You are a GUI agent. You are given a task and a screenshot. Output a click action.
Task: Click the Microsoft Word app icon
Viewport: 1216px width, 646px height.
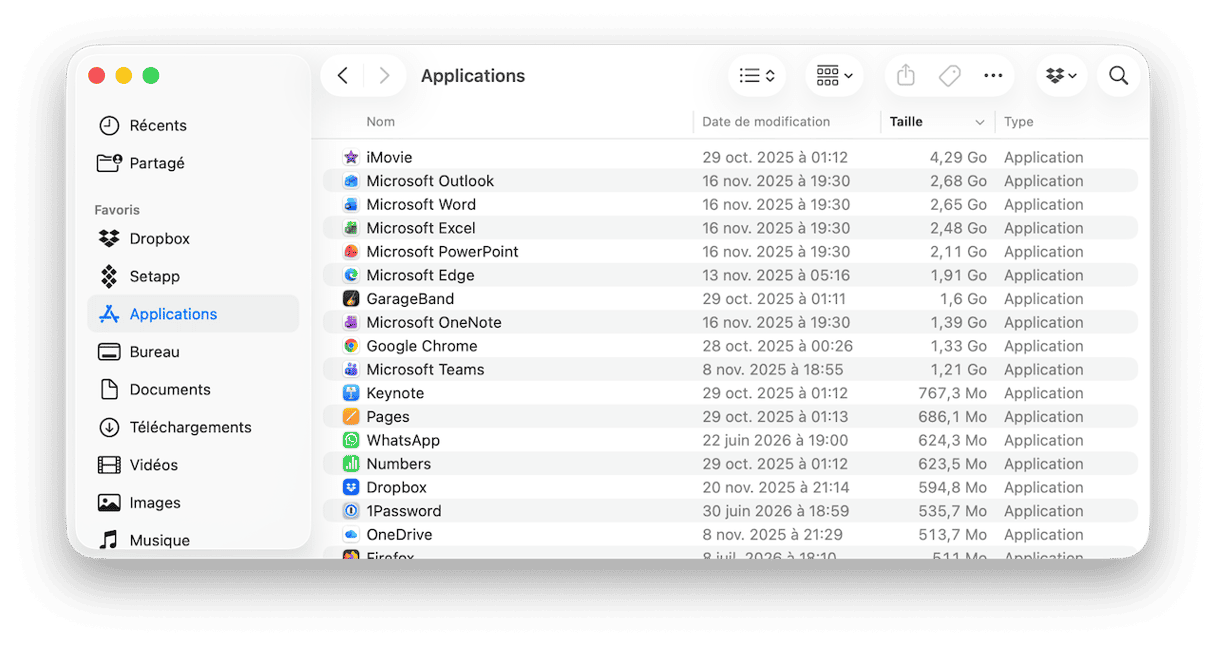pos(351,204)
